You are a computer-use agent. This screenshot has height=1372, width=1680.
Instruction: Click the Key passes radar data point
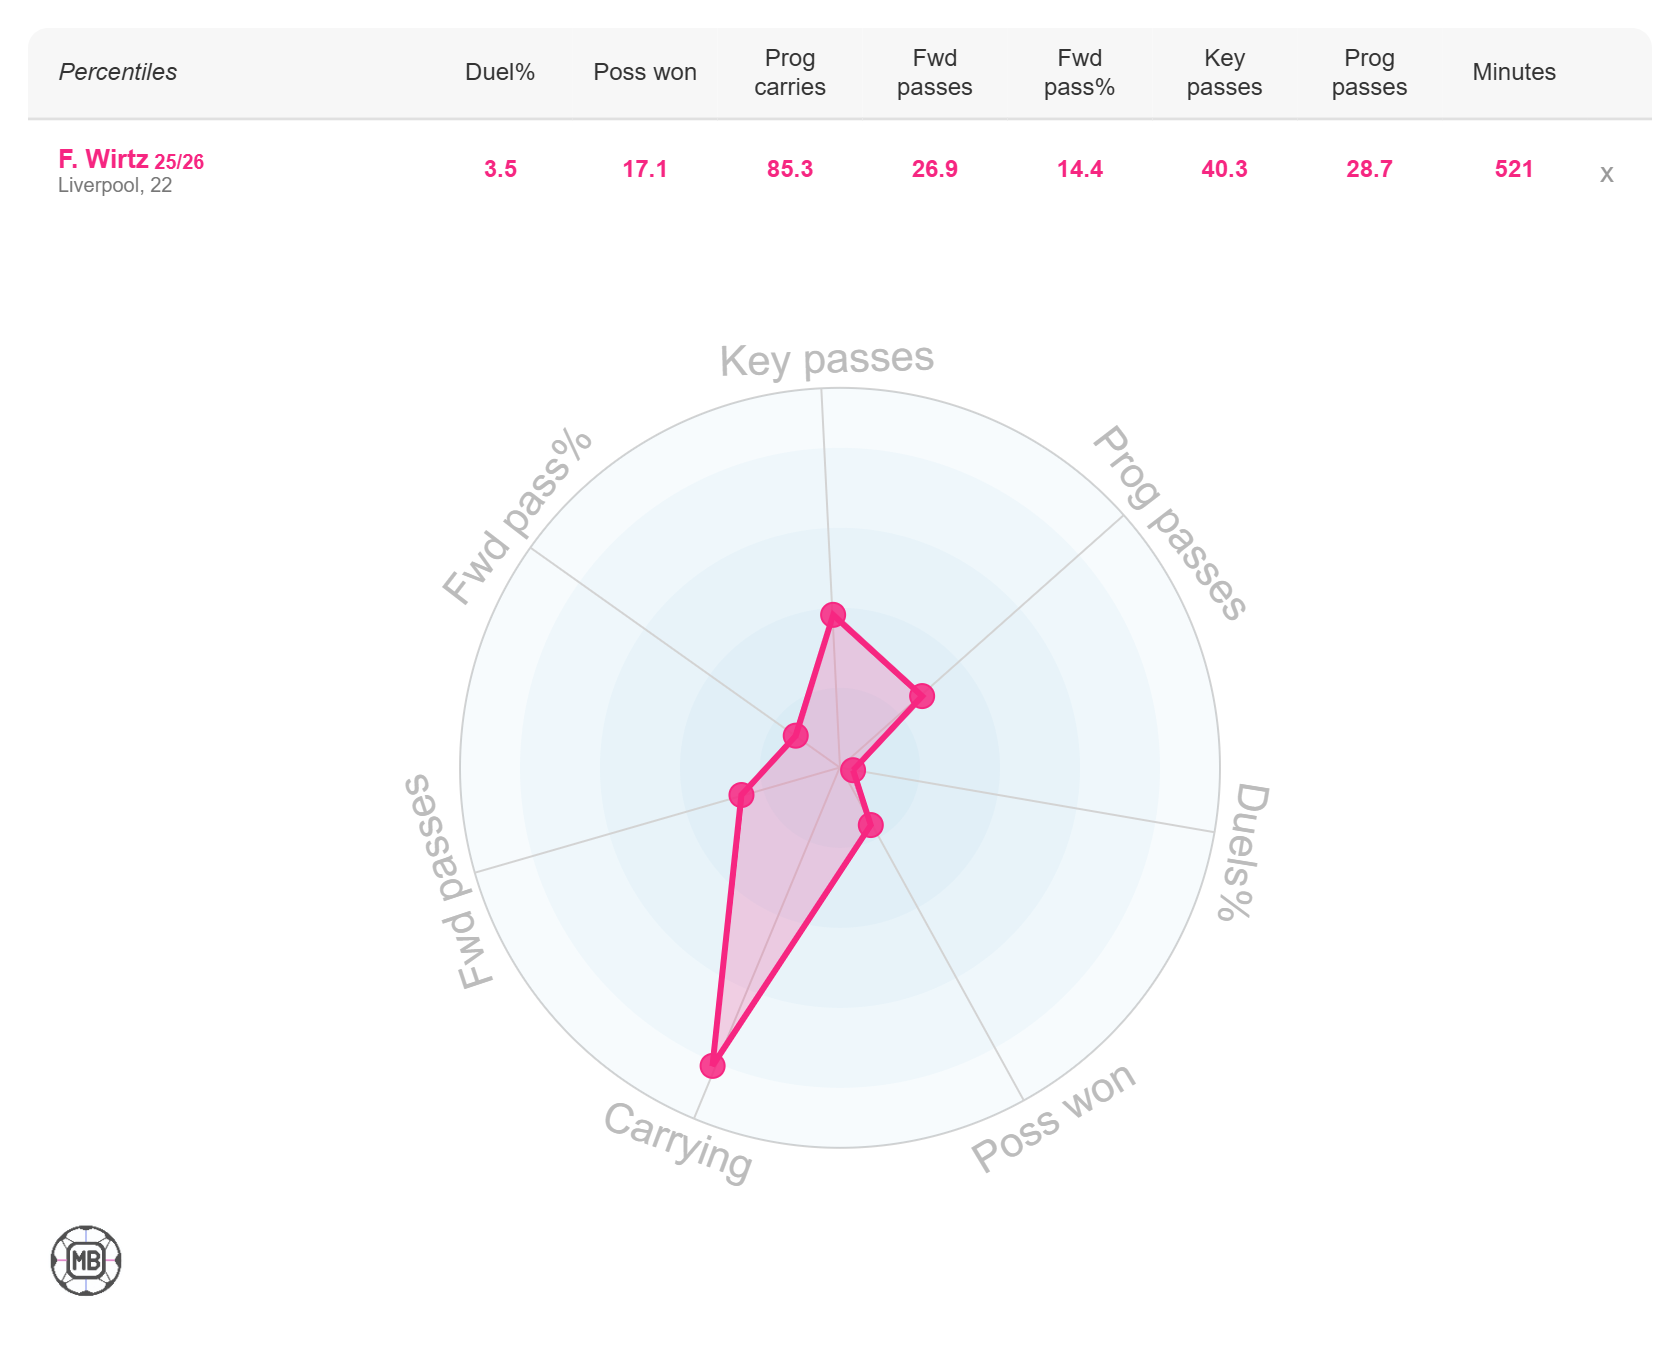click(832, 614)
